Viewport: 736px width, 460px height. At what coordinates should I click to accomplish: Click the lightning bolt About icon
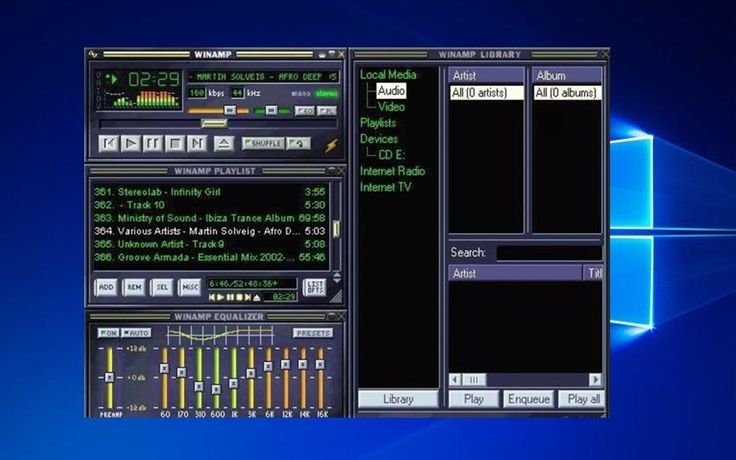331,145
